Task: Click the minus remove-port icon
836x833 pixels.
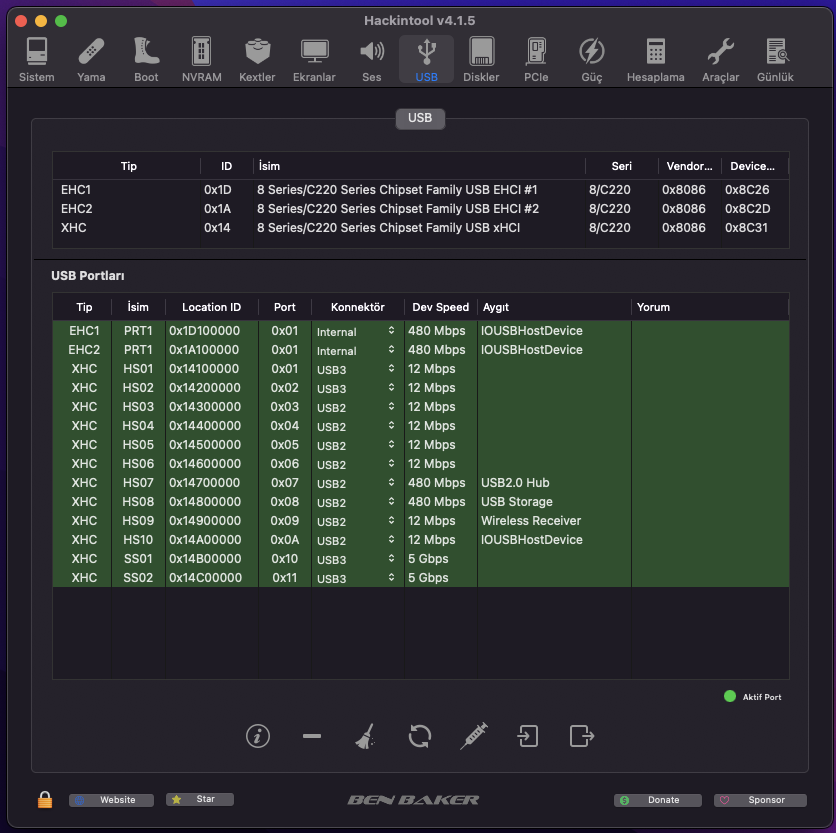Action: [312, 736]
